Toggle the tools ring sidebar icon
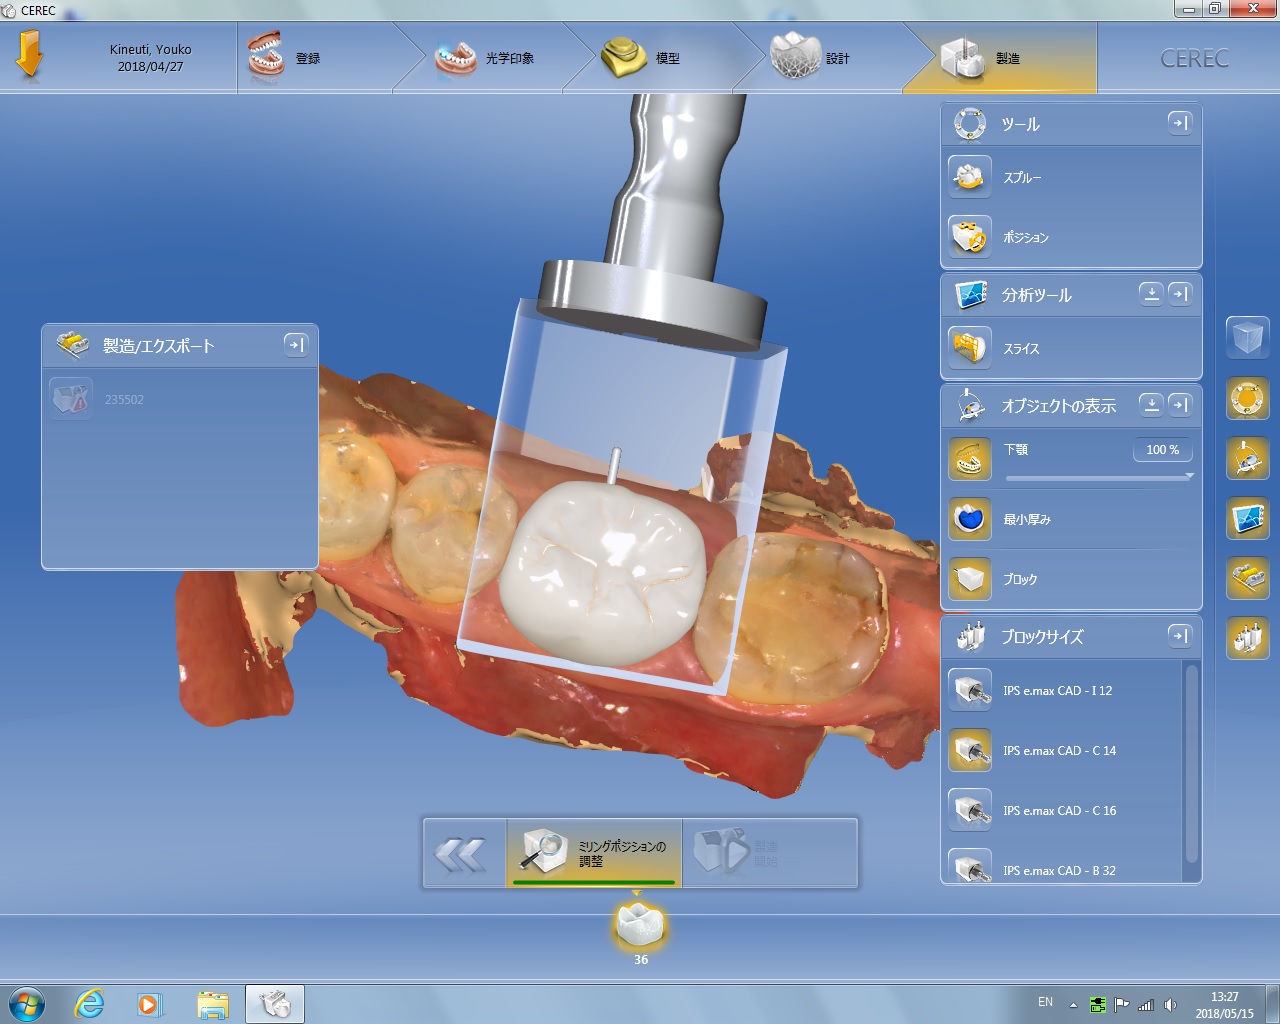This screenshot has height=1024, width=1280. click(1248, 398)
